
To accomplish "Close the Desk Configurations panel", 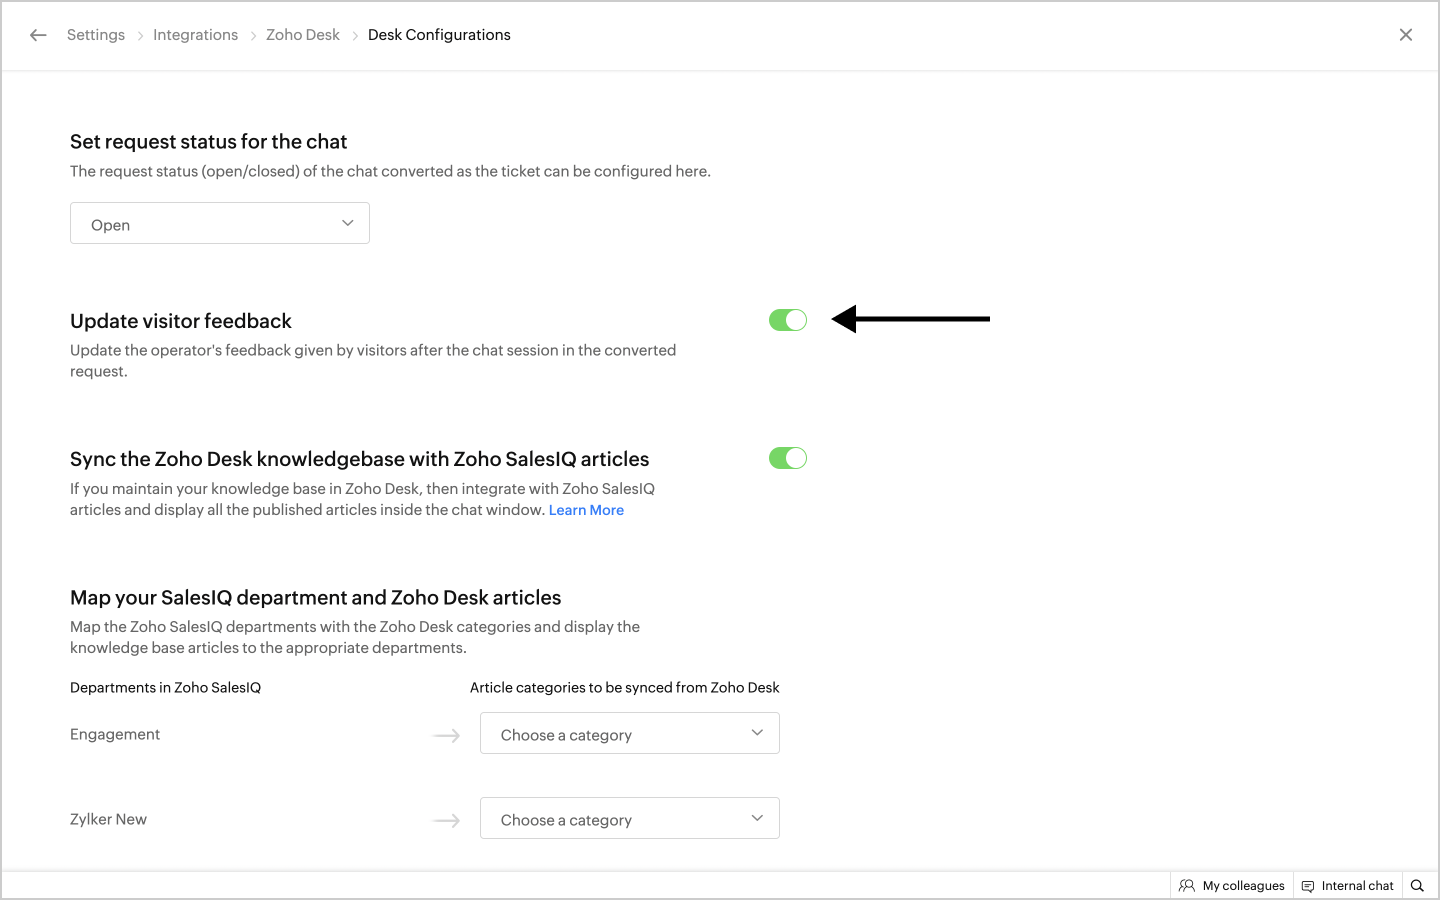I will (1405, 35).
